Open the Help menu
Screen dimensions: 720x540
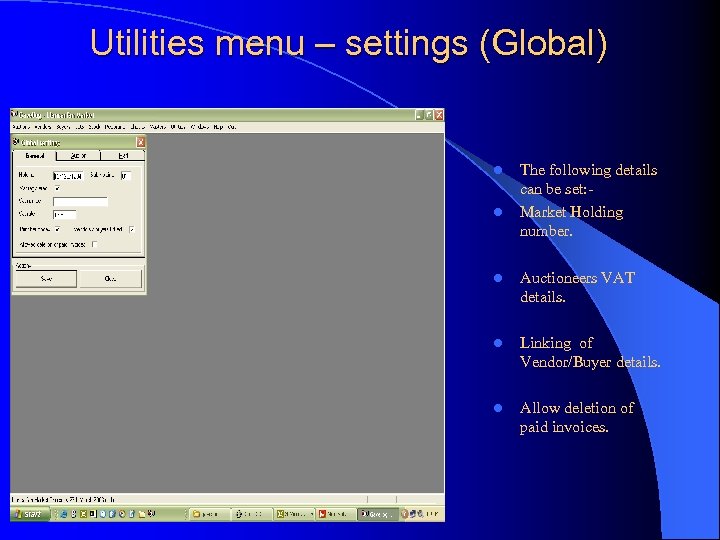[218, 127]
